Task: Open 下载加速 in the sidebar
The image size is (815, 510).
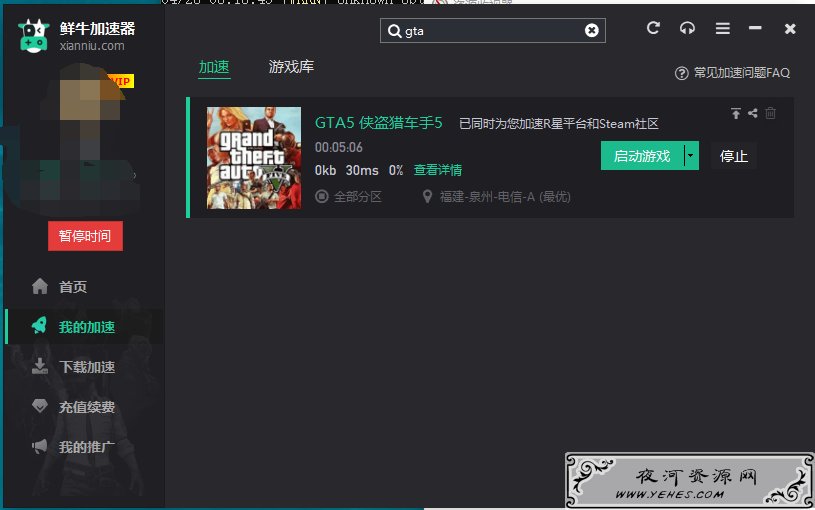Action: 87,367
